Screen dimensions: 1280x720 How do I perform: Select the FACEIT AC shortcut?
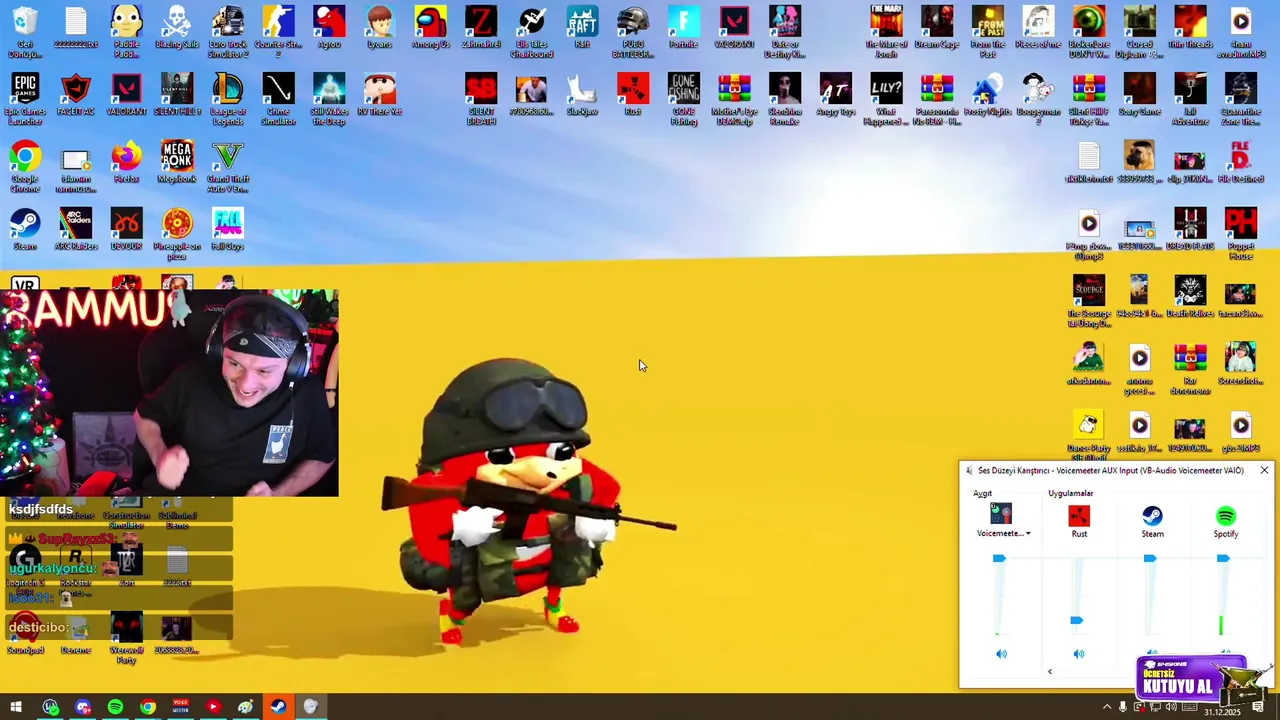[x=76, y=94]
